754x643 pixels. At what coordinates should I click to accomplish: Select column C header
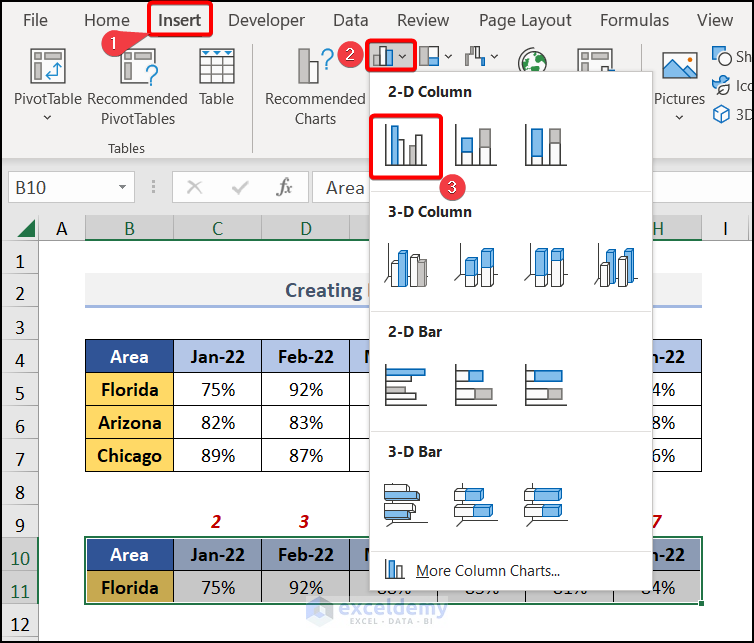pyautogui.click(x=217, y=228)
